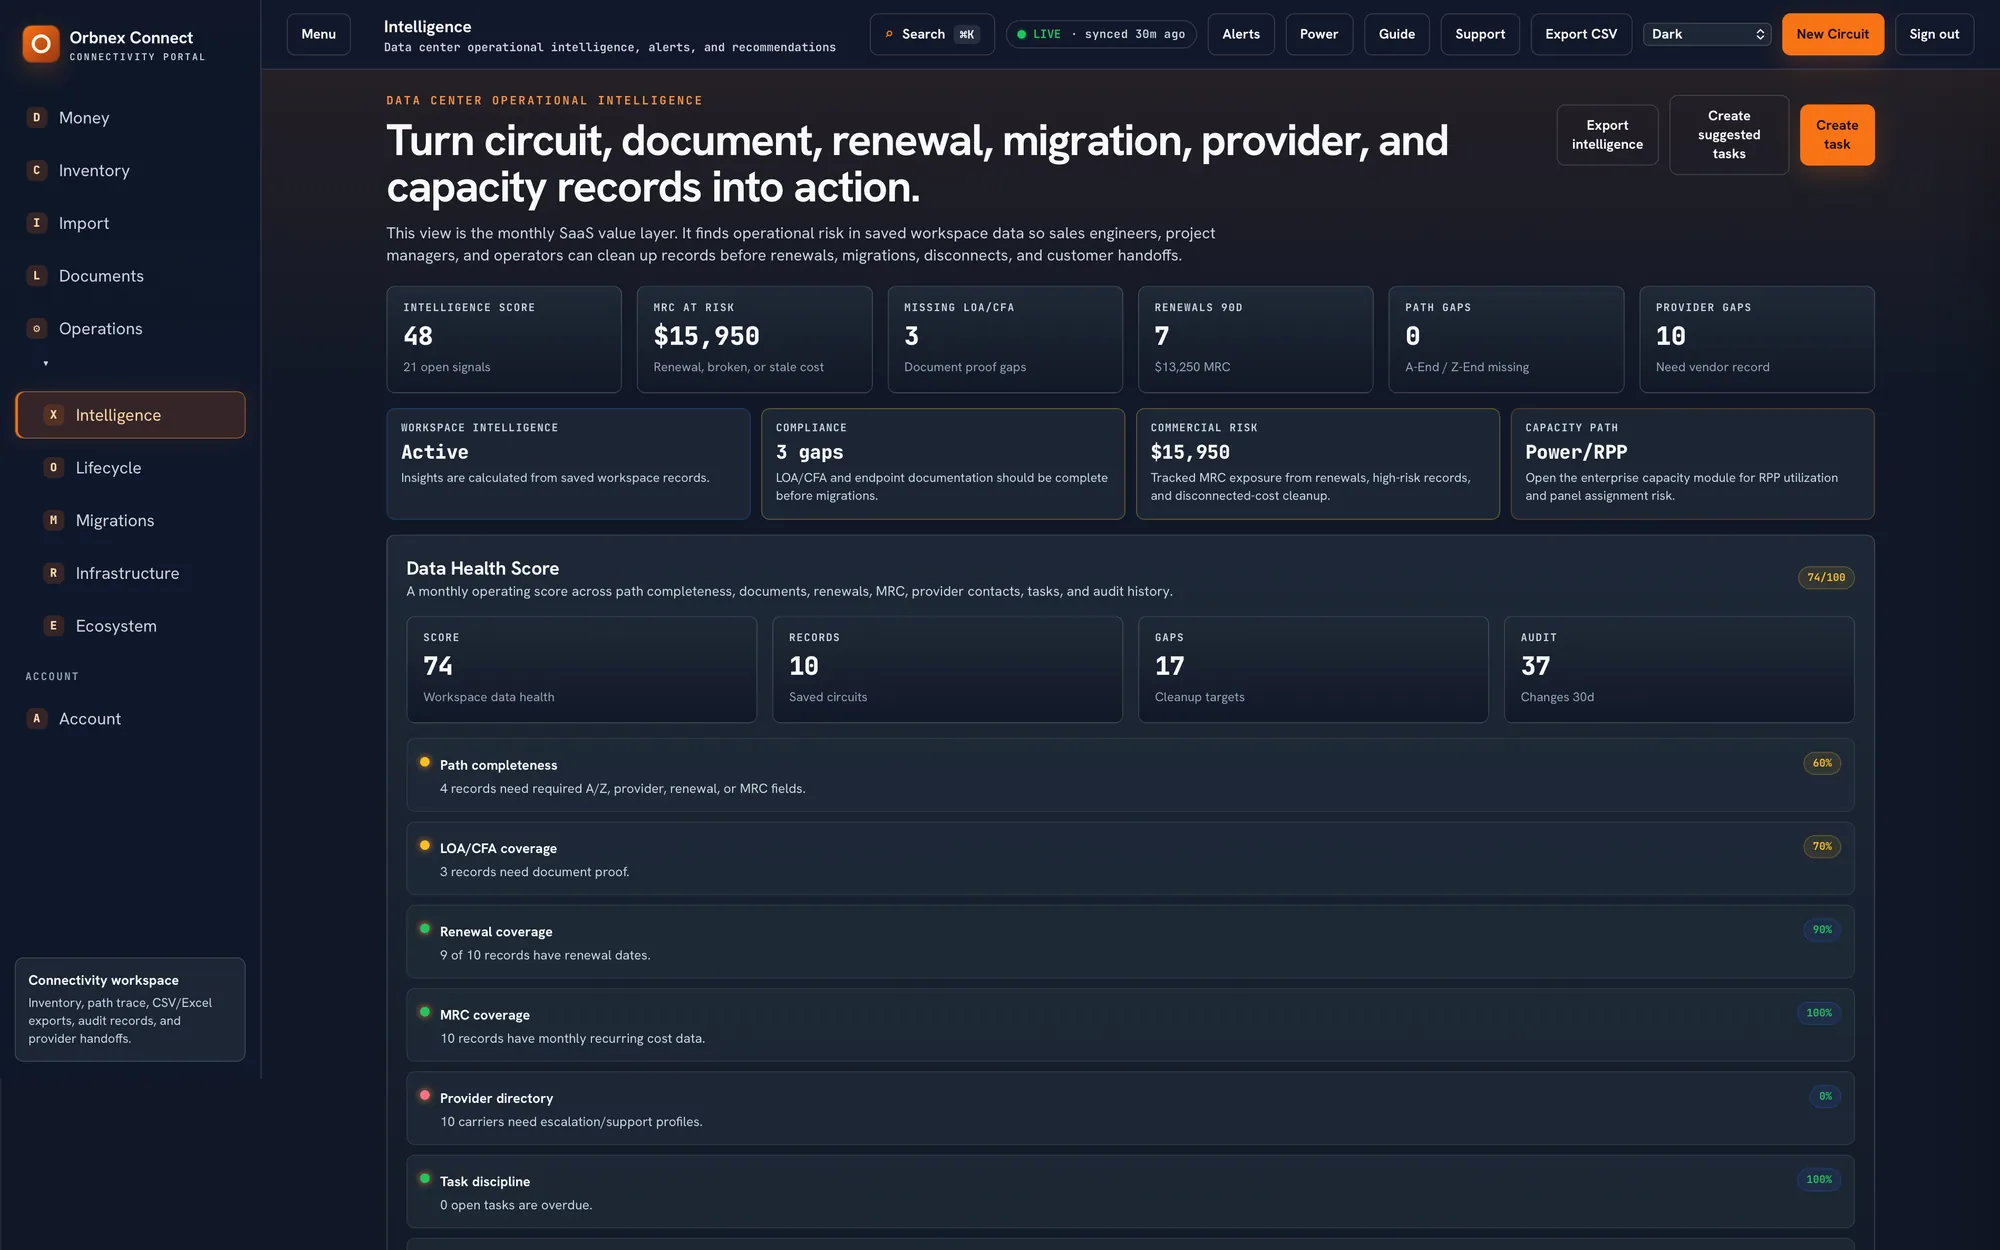Select Lifecycle under Operations
This screenshot has height=1250, width=2000.
point(130,468)
